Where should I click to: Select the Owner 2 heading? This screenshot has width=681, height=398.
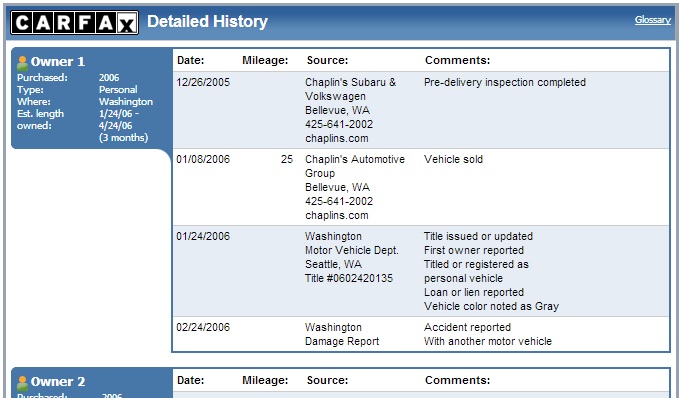coord(58,381)
